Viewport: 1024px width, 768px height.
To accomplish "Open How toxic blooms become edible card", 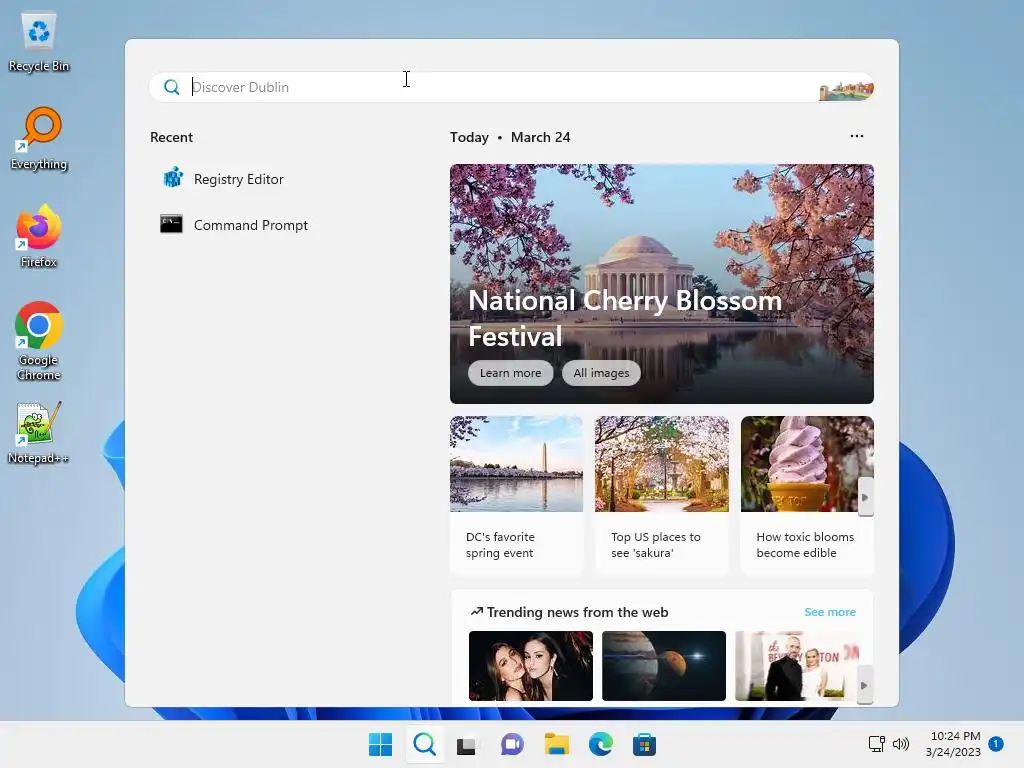I will coord(807,496).
